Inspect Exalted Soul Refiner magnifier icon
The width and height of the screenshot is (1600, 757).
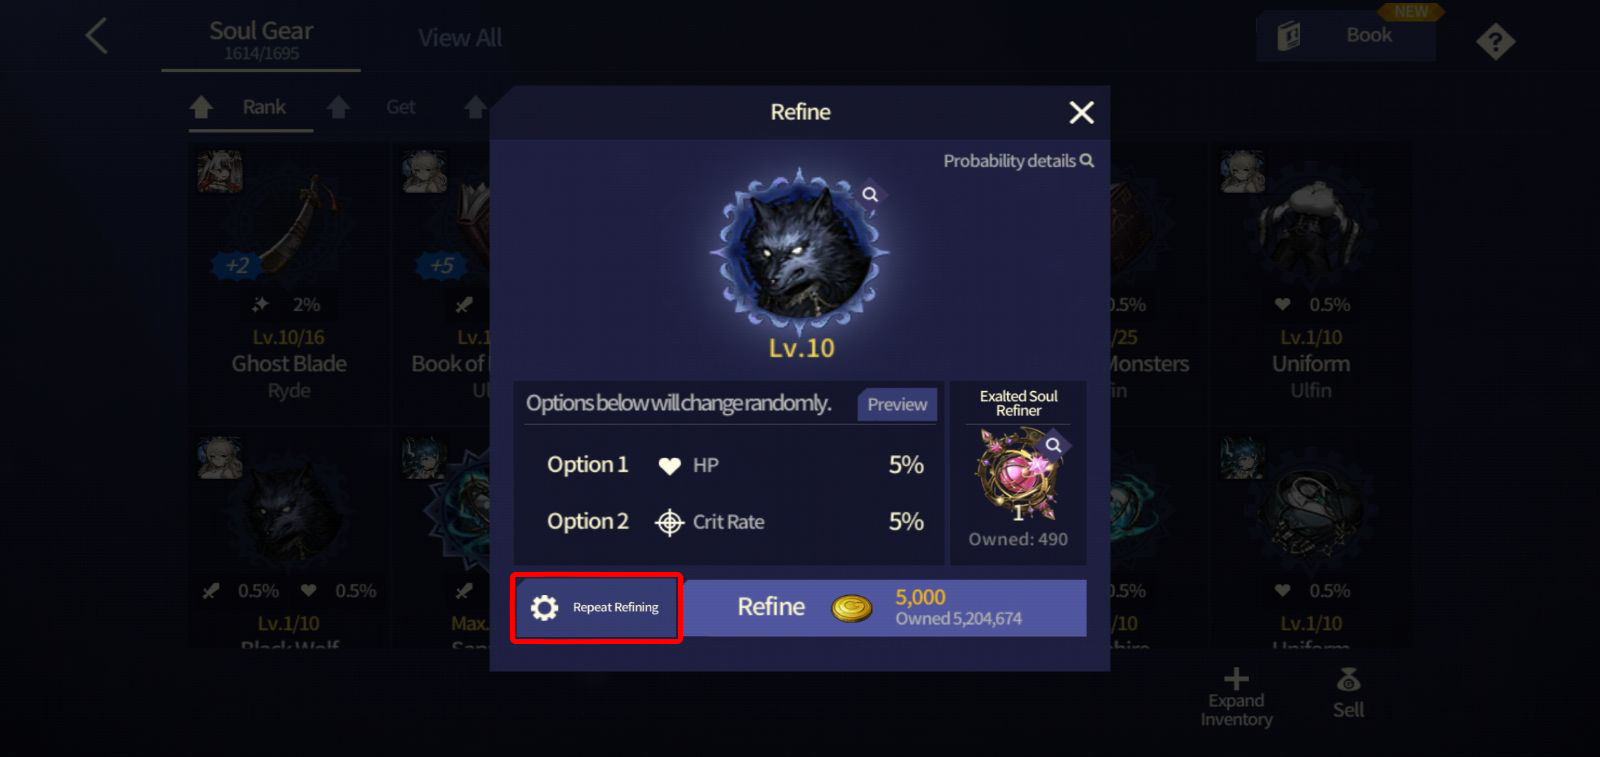coord(1053,445)
